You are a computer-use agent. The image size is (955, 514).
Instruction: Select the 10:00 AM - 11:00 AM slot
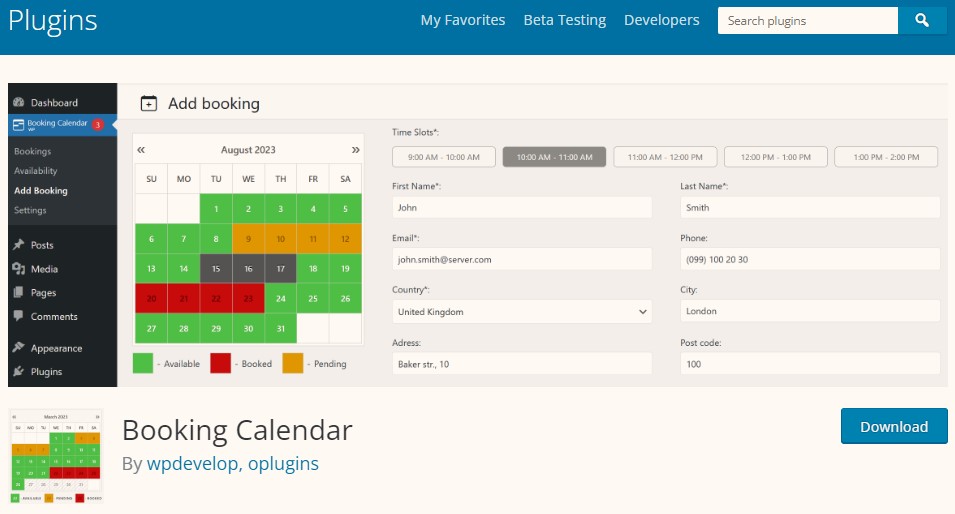click(554, 157)
